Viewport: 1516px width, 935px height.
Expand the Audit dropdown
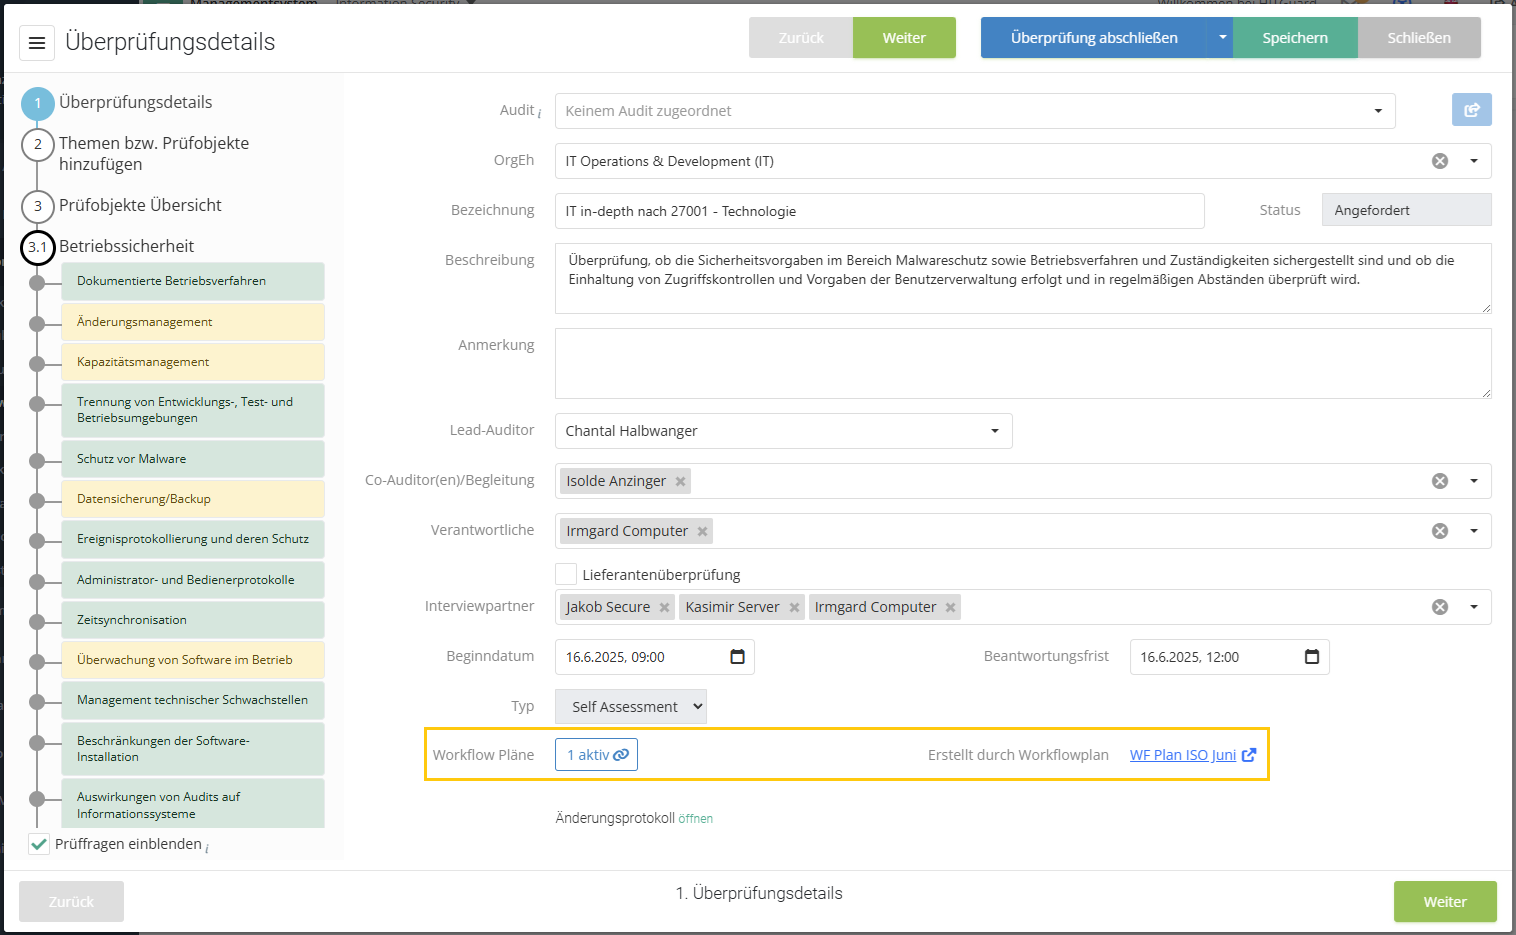tap(1377, 111)
